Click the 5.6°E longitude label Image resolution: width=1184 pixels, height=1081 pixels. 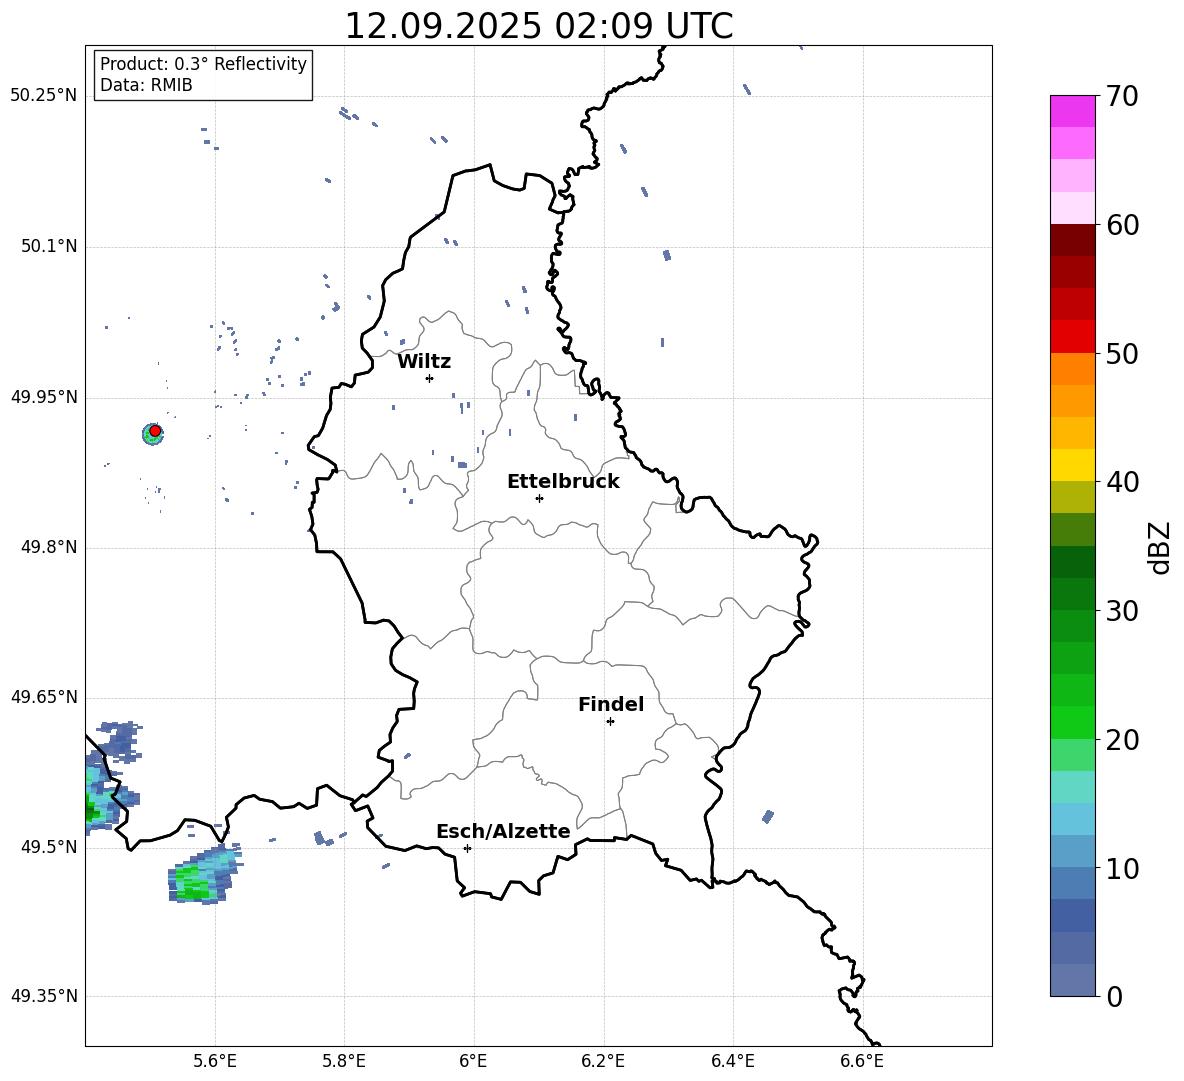click(x=215, y=1061)
